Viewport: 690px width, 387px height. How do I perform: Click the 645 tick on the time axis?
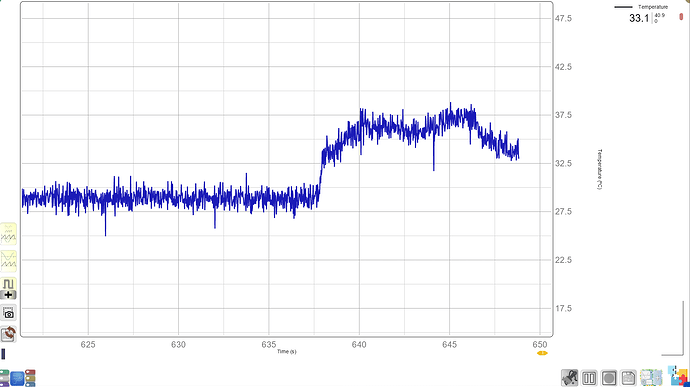click(x=450, y=345)
